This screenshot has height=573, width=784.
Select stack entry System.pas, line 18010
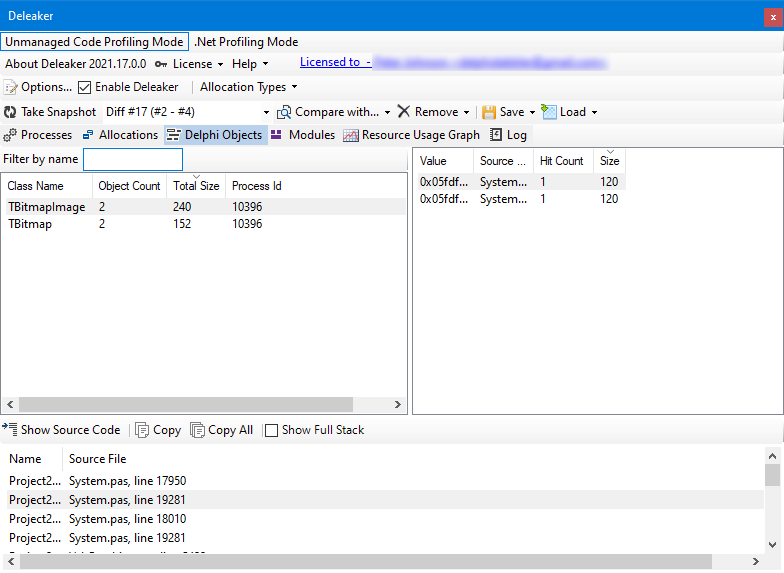coord(385,519)
